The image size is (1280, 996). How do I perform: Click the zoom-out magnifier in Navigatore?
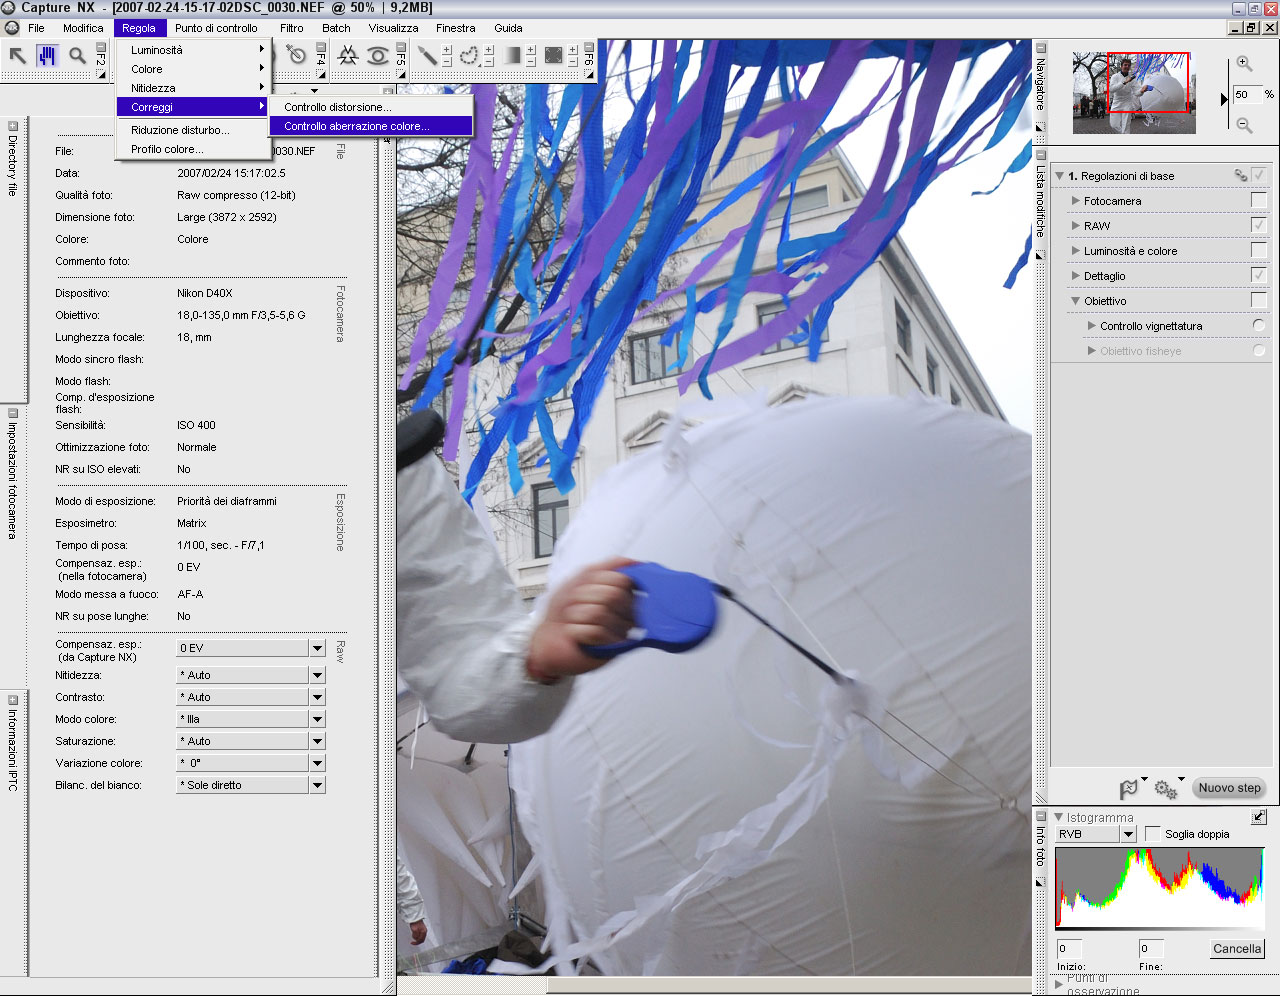(1244, 125)
